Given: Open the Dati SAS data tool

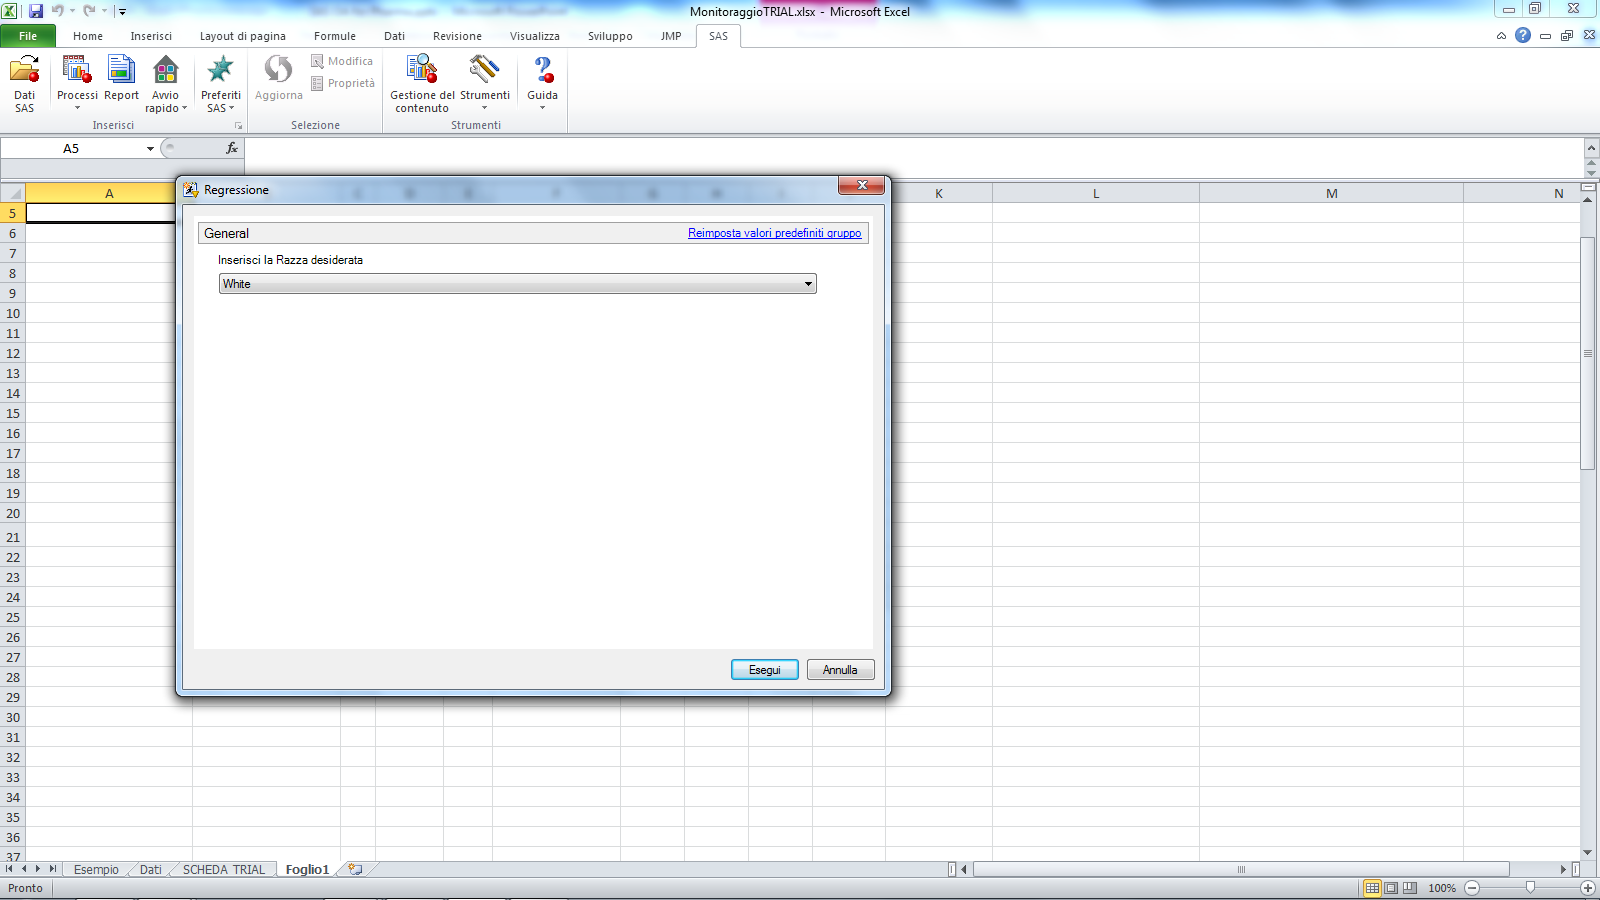Looking at the screenshot, I should (x=24, y=84).
